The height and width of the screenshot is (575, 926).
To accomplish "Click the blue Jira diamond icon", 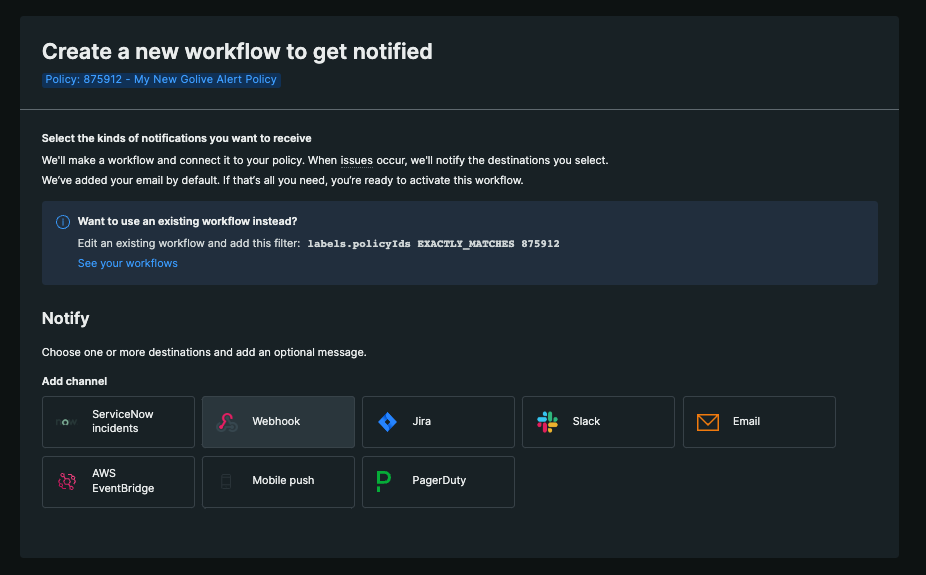I will (387, 422).
